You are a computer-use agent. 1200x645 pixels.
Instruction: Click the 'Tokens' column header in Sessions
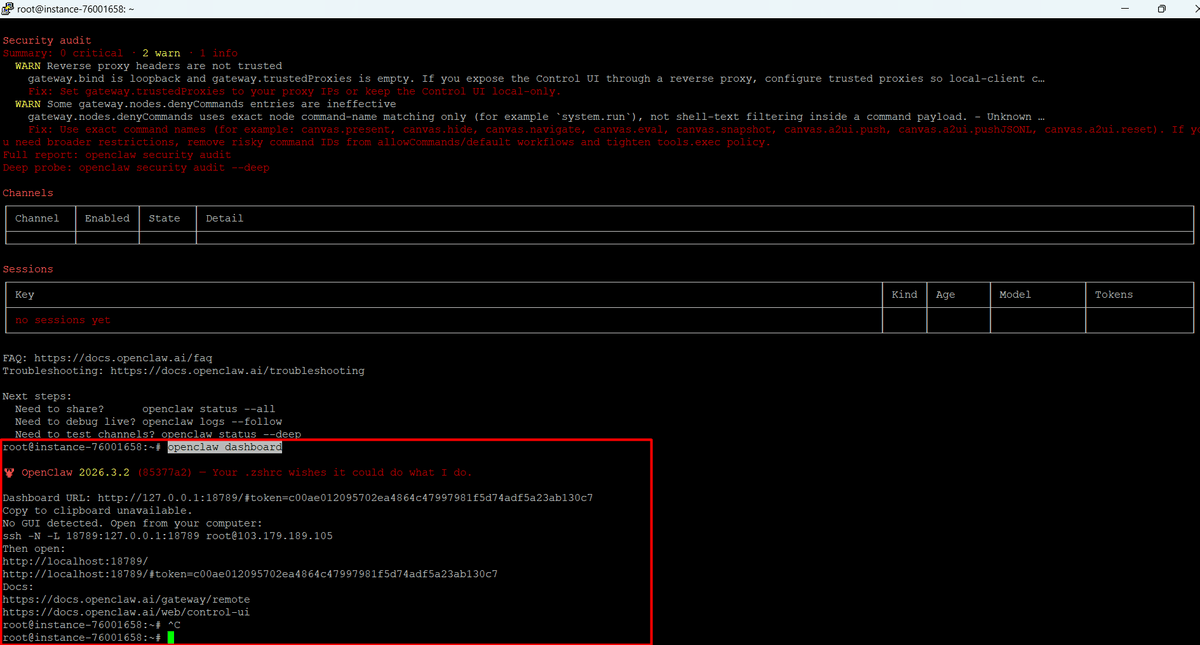pos(1114,295)
